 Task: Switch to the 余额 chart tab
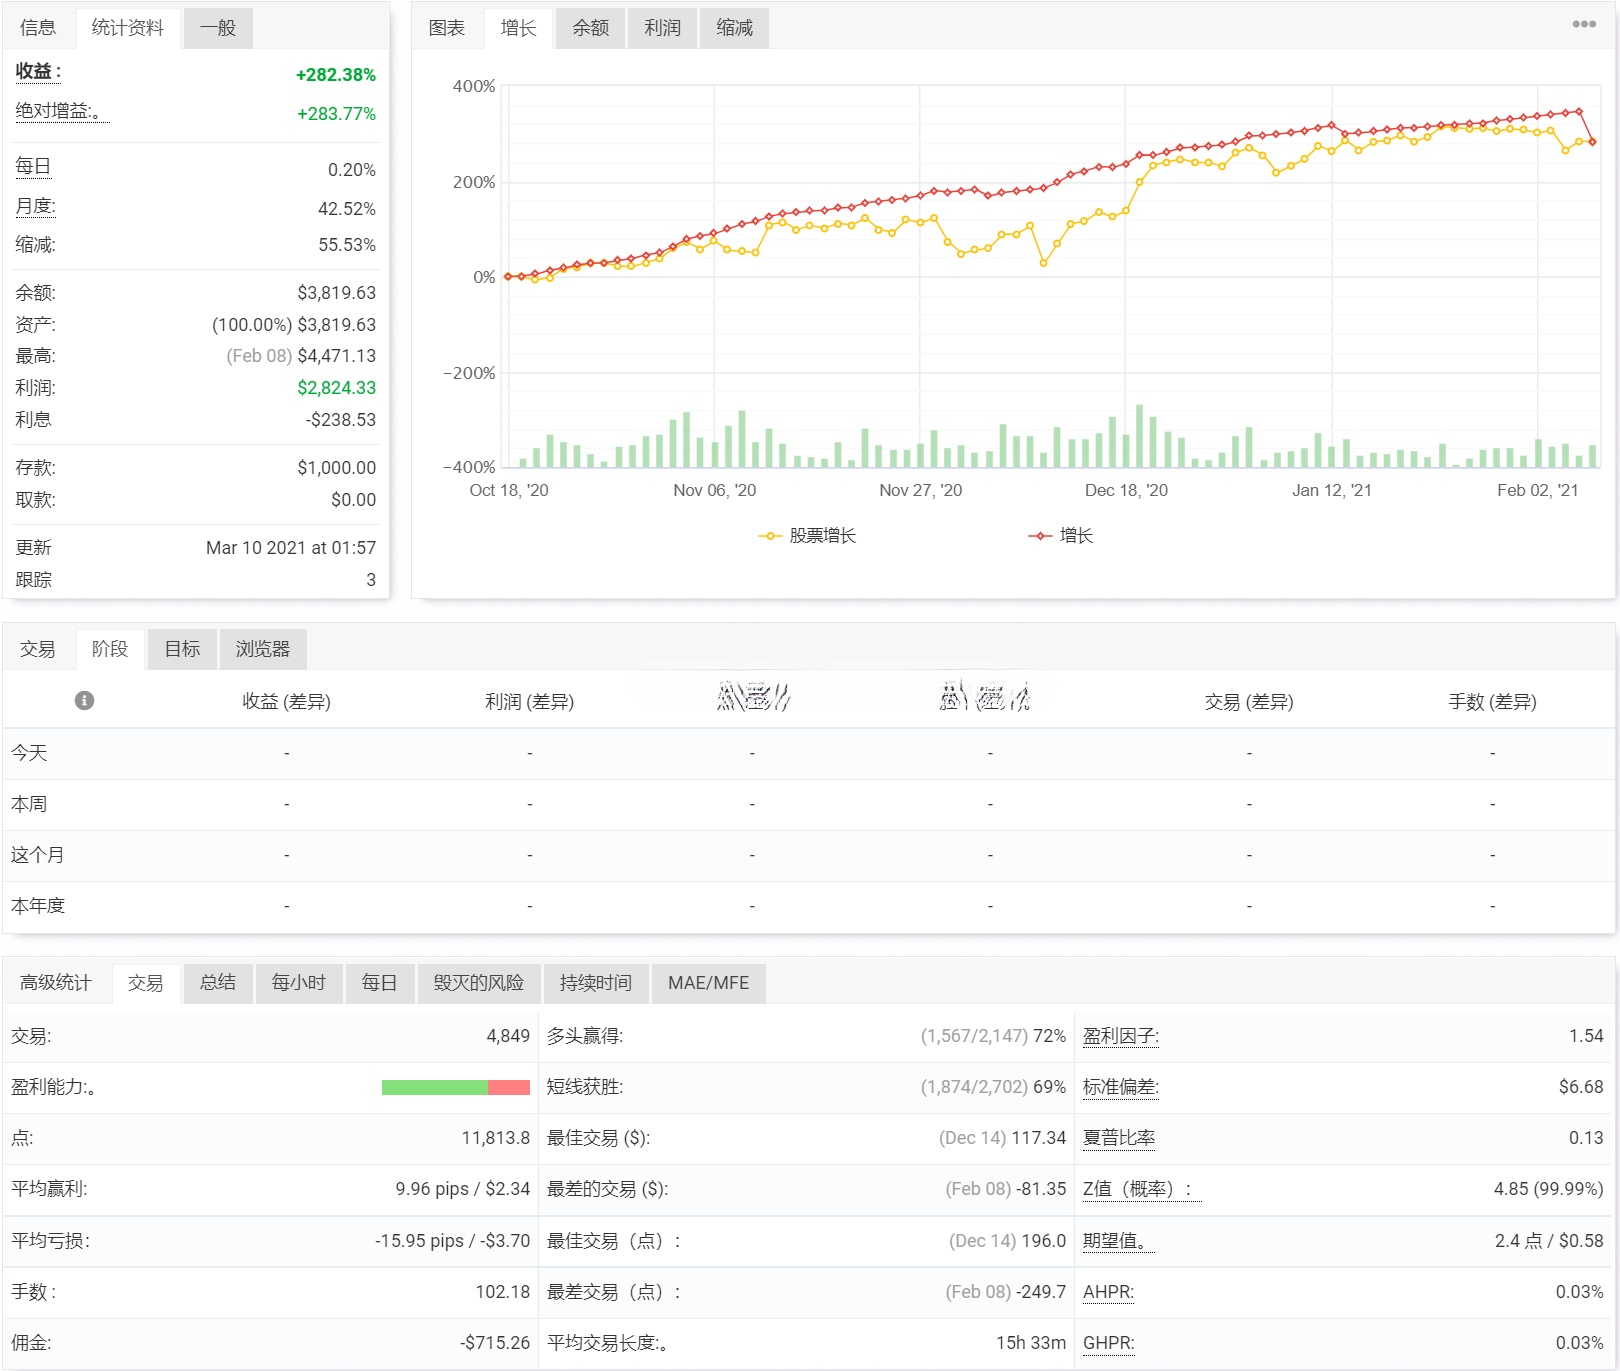[x=590, y=28]
